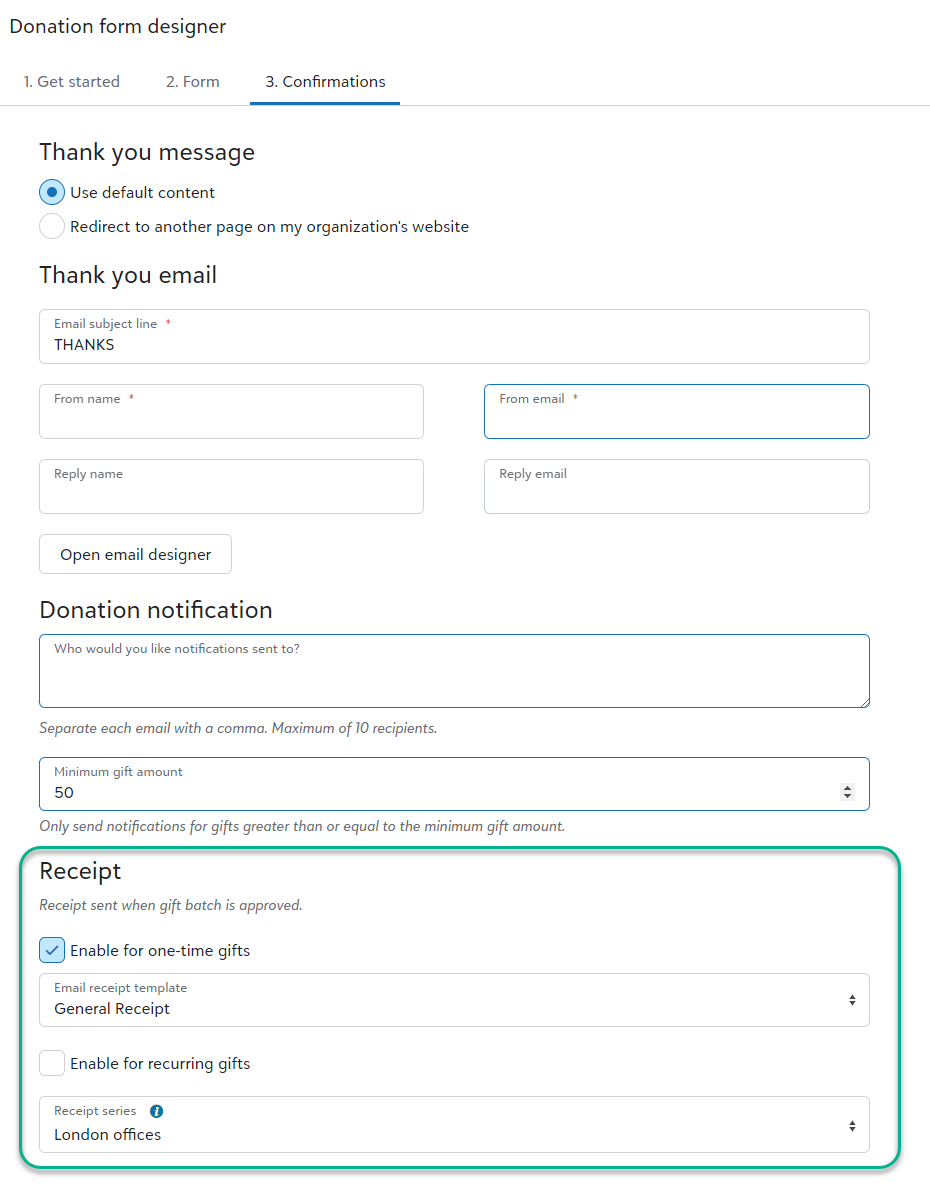Choose Redirect to another page option
The height and width of the screenshot is (1195, 930).
click(x=51, y=226)
